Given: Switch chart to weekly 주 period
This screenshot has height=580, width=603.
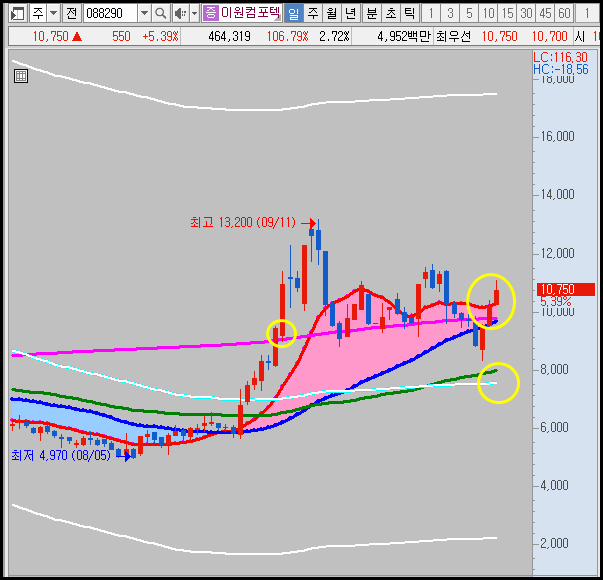Looking at the screenshot, I should [313, 14].
